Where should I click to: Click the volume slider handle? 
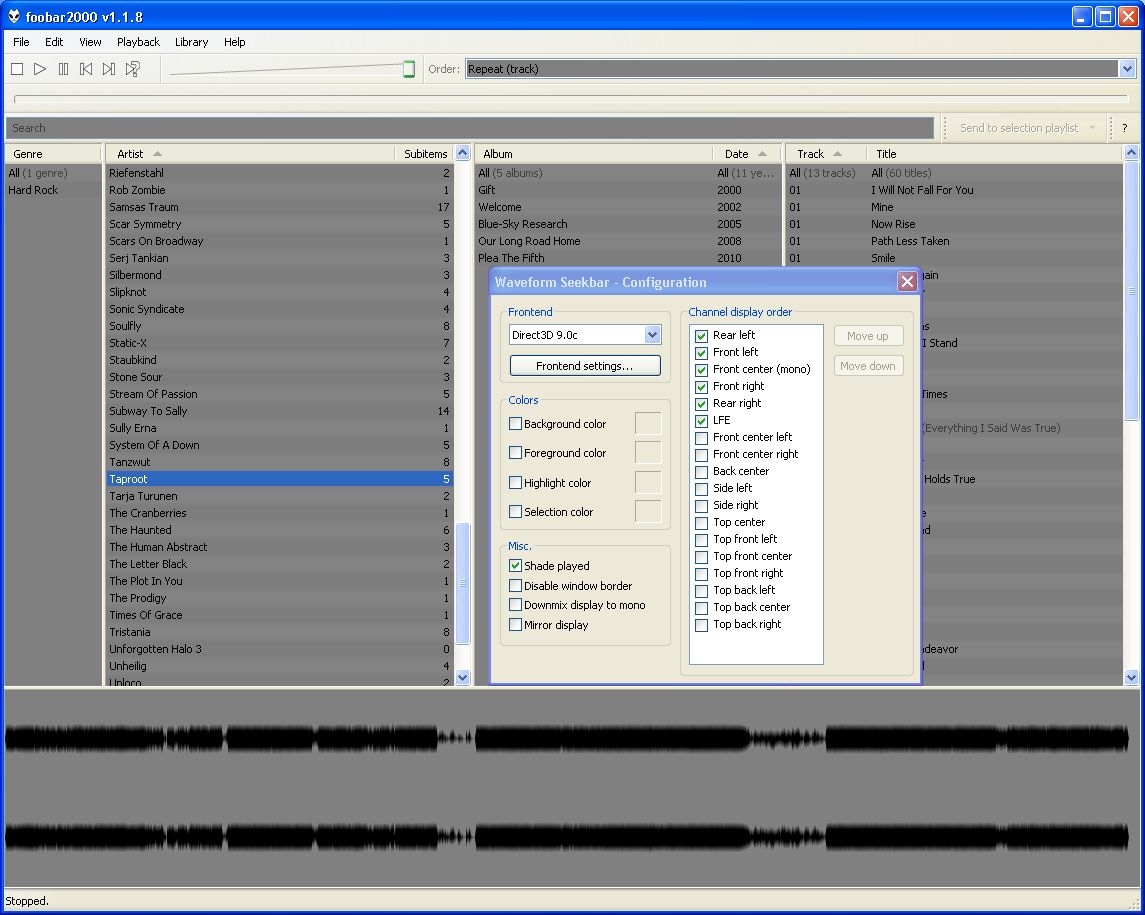pyautogui.click(x=409, y=69)
